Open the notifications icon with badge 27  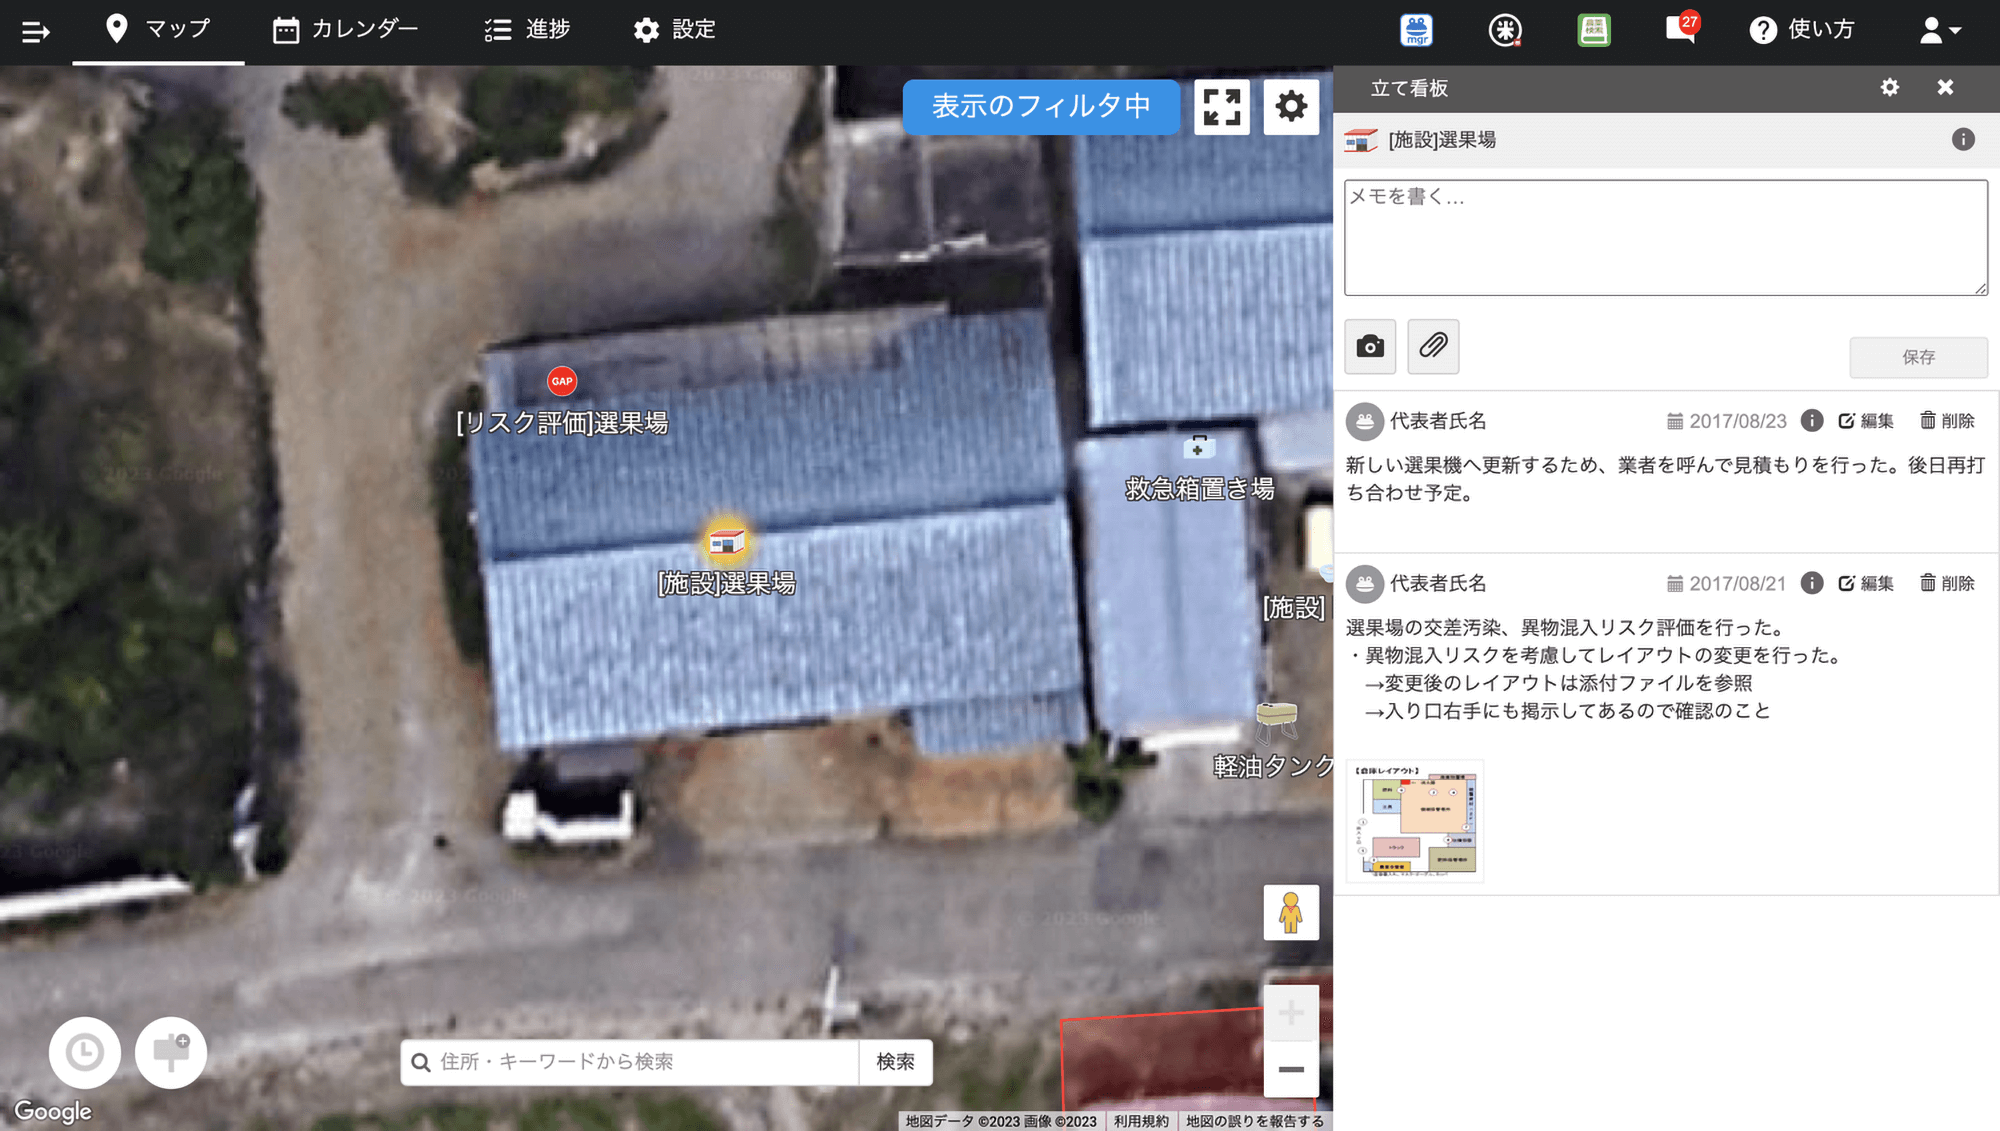tap(1680, 29)
